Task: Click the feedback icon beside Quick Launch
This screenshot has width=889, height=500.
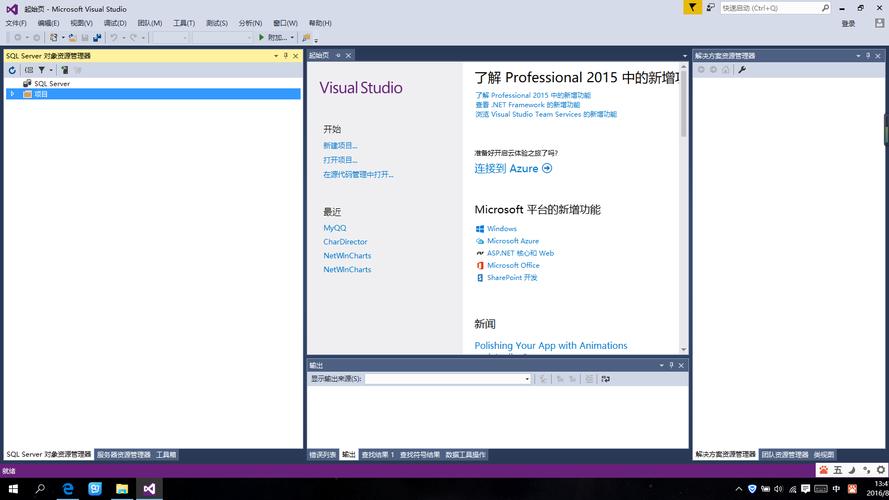Action: (710, 8)
